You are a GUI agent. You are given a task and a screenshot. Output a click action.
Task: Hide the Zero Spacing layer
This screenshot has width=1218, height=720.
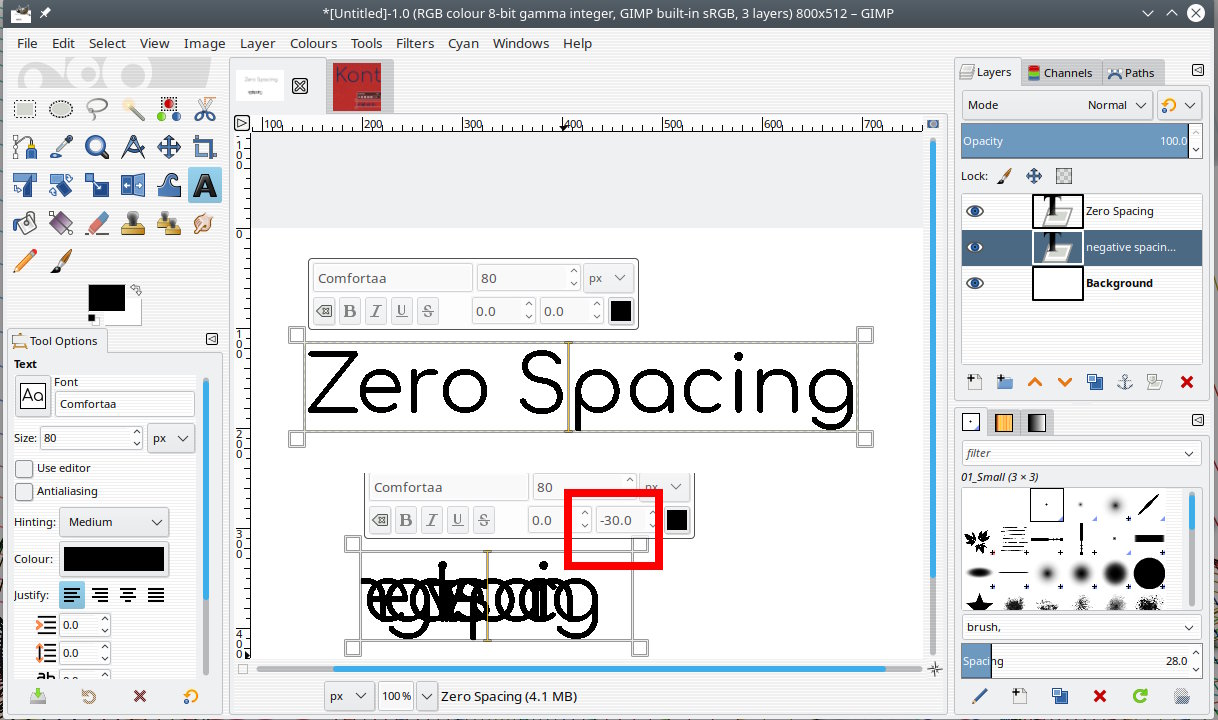[x=975, y=211]
